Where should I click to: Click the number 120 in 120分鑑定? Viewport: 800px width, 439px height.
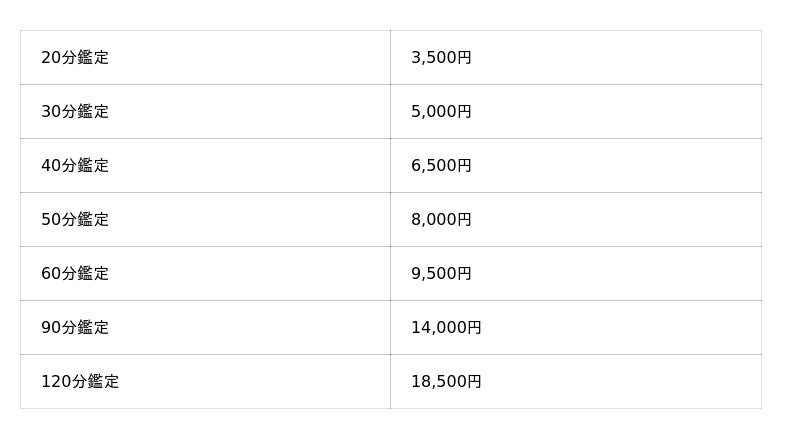point(55,382)
